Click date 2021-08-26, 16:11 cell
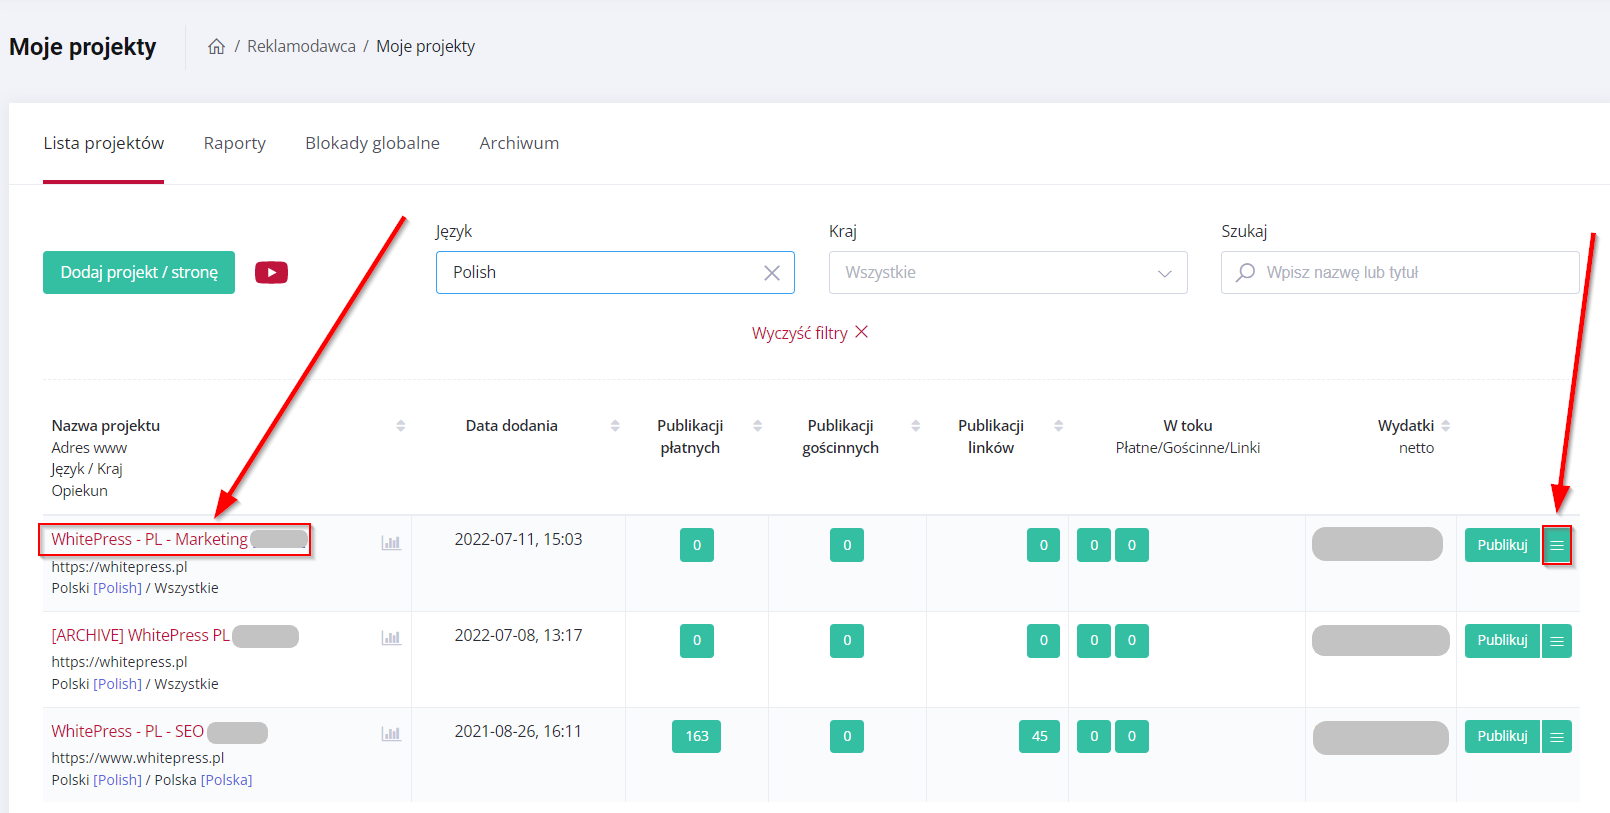The image size is (1610, 813). coord(518,731)
